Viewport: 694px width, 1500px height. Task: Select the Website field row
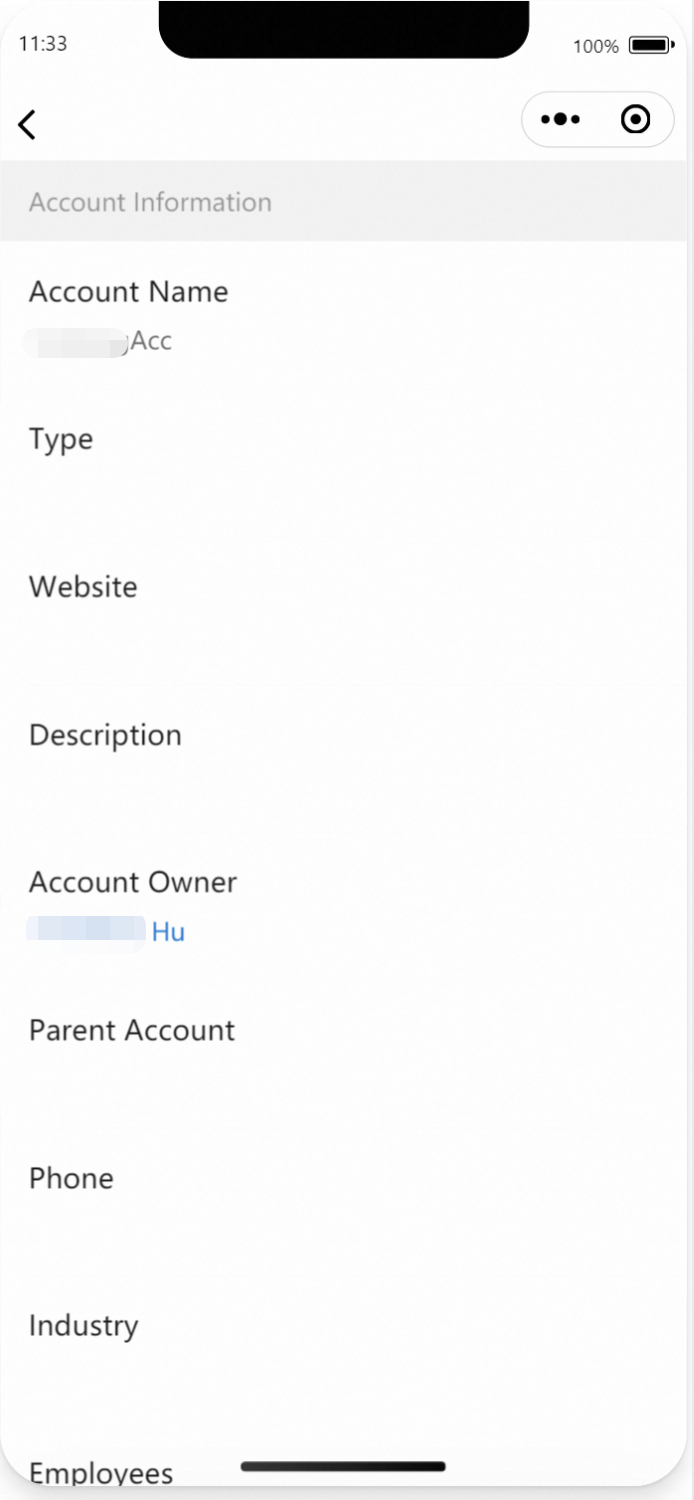[x=347, y=610]
